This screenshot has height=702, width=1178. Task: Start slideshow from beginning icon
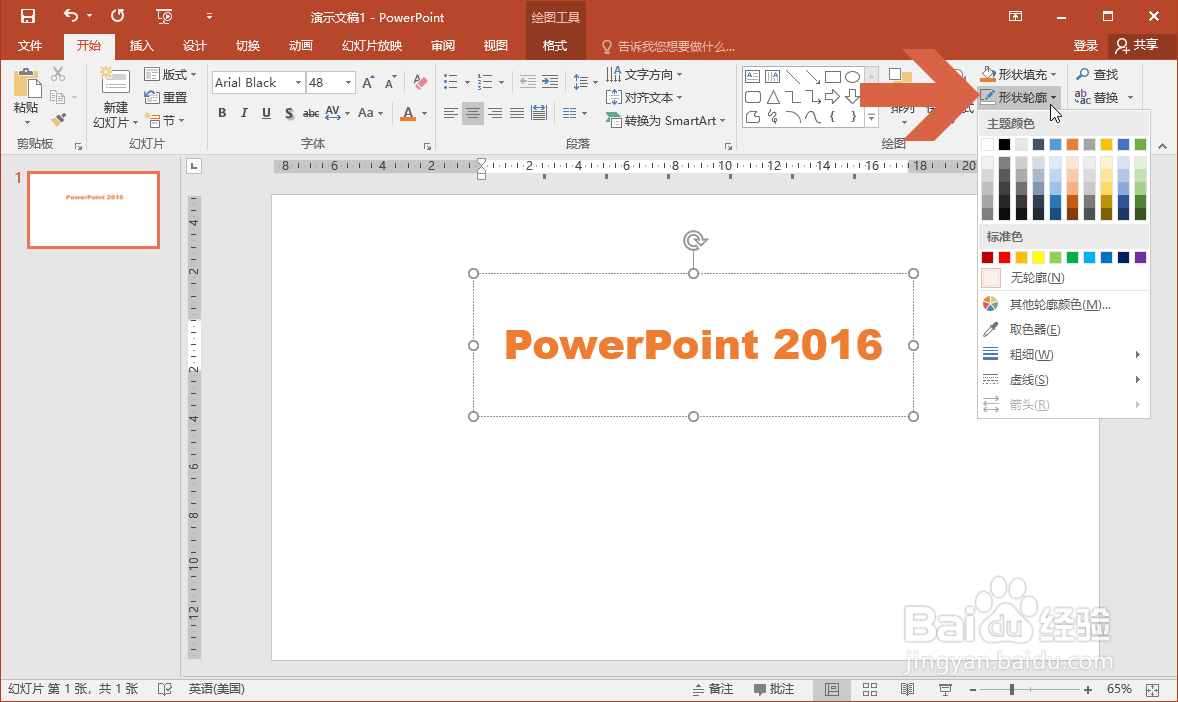164,16
